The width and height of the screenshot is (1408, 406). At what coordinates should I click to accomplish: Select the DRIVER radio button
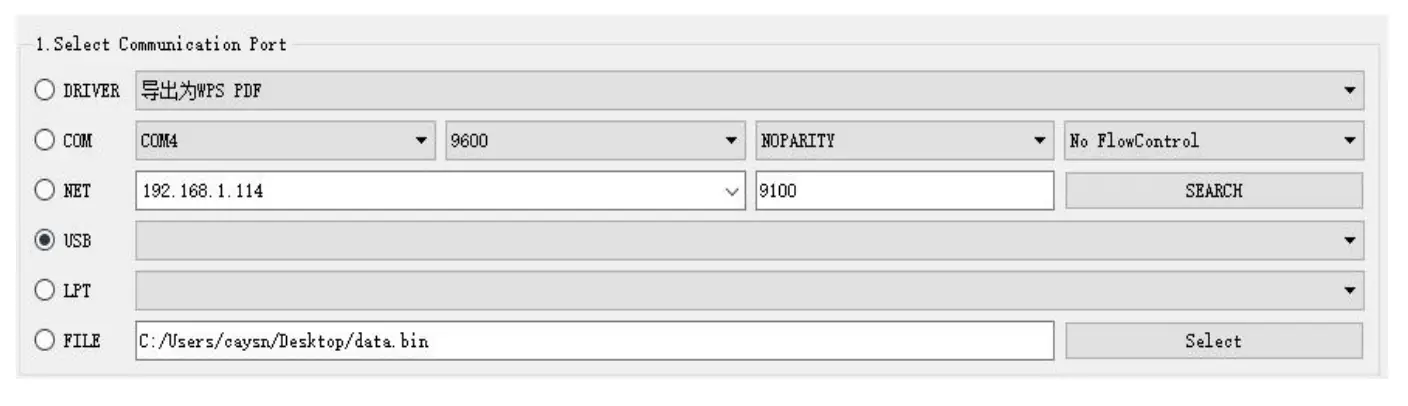[45, 91]
